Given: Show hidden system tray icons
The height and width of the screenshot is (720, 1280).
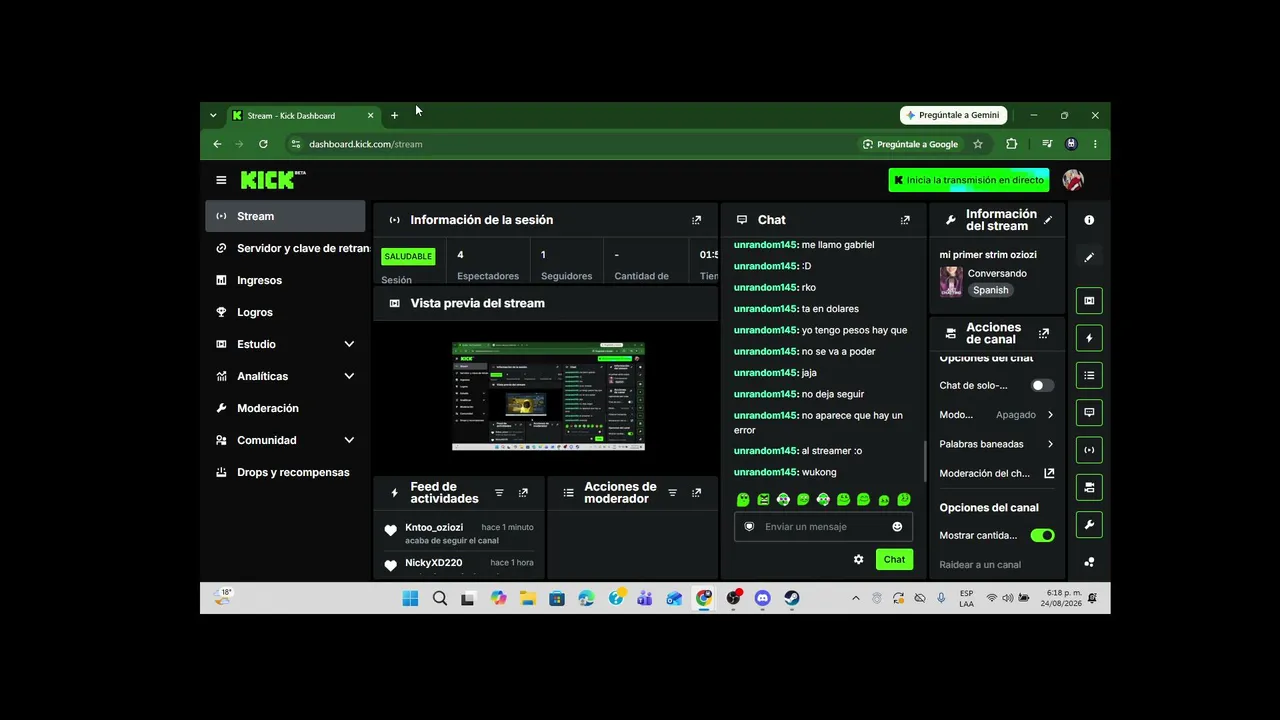Looking at the screenshot, I should pos(855,598).
